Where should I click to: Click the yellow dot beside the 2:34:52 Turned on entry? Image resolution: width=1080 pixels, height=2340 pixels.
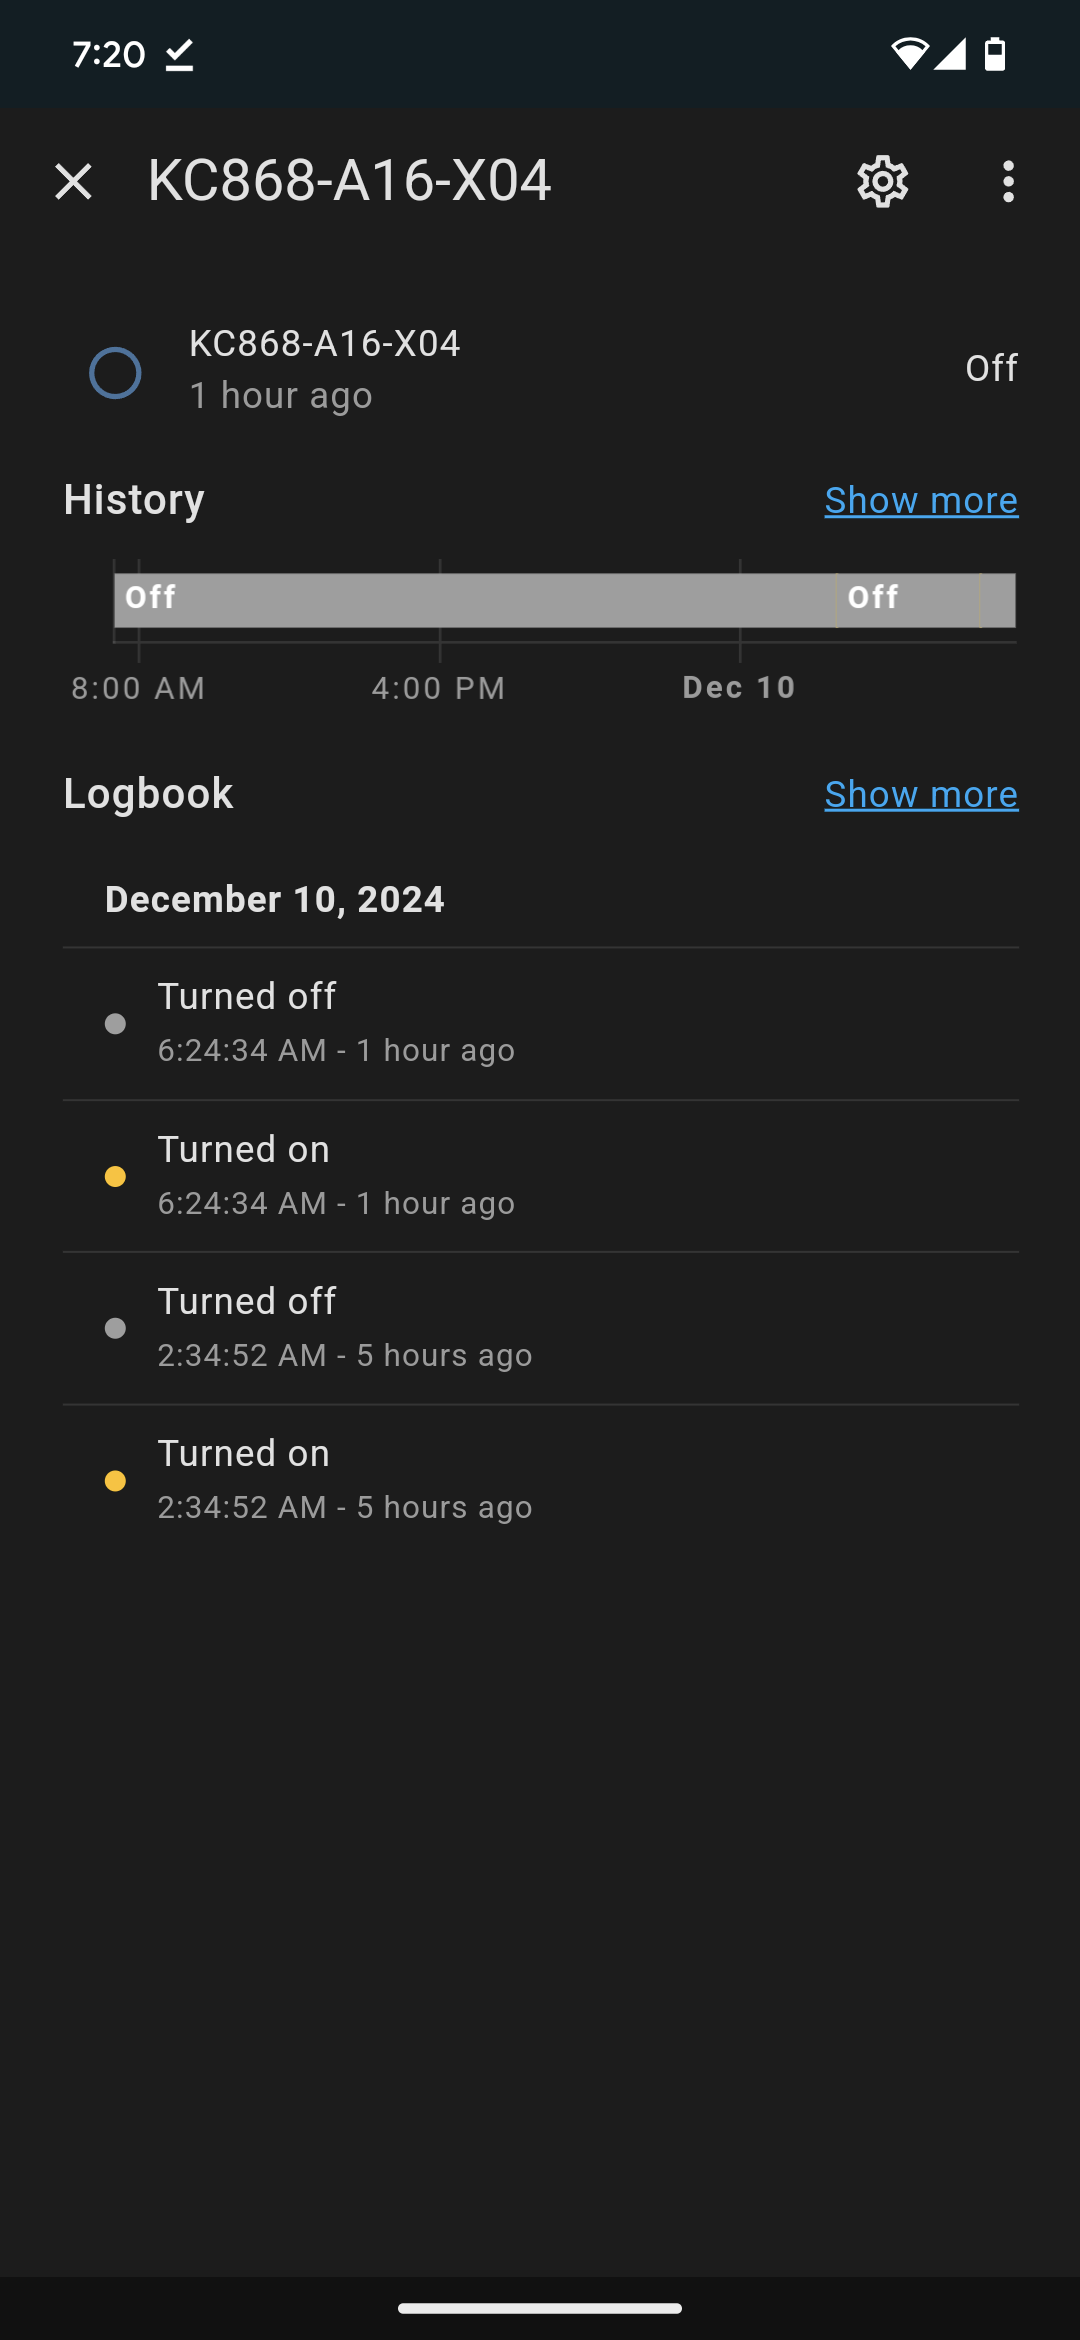click(115, 1481)
